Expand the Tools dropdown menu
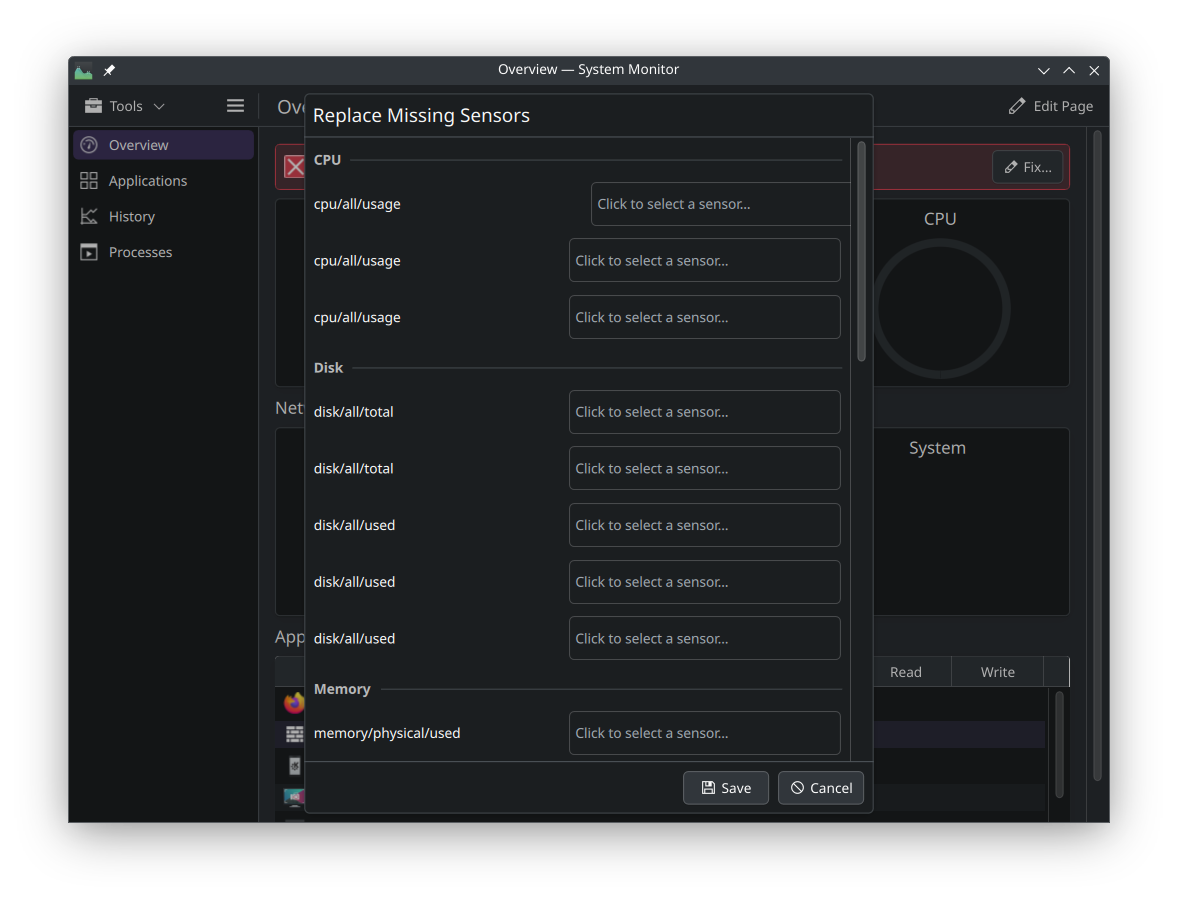 125,106
